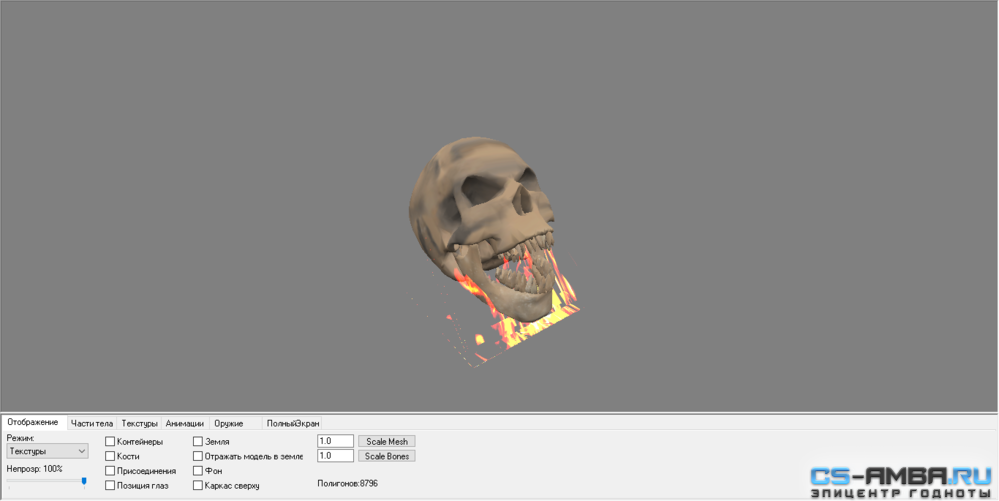Screen dimensions: 999x501
Task: Switch to the Отображение tab
Action: tap(32, 423)
